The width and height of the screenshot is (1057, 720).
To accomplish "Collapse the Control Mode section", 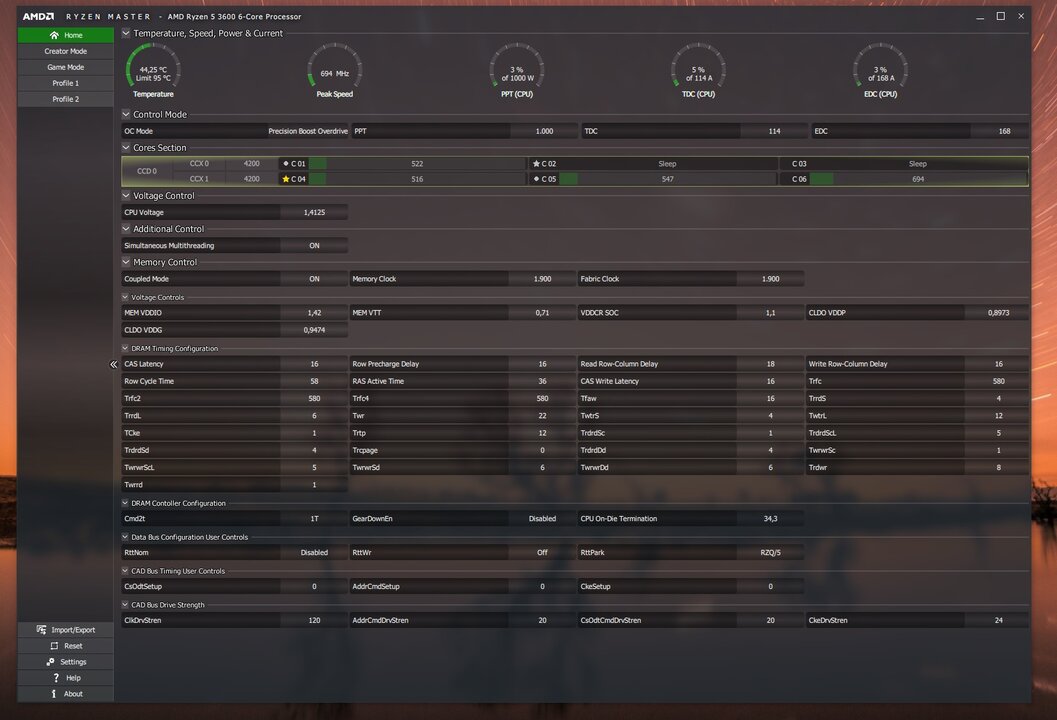I will coord(126,114).
